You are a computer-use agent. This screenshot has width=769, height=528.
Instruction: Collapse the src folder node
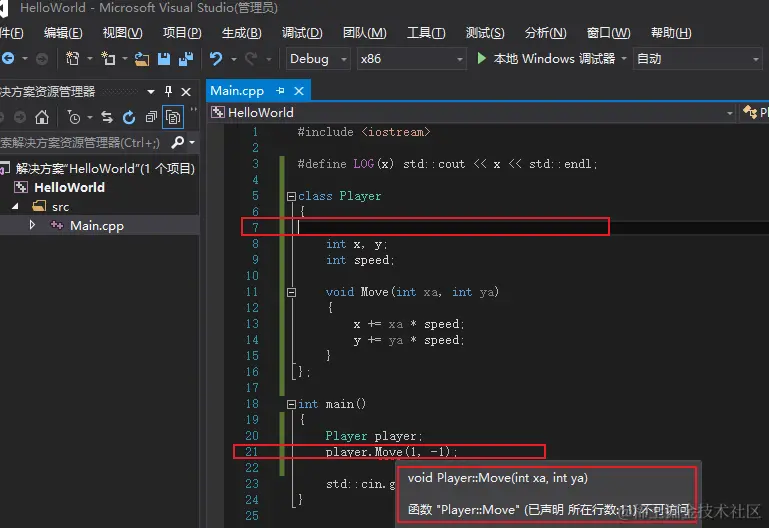[x=15, y=206]
